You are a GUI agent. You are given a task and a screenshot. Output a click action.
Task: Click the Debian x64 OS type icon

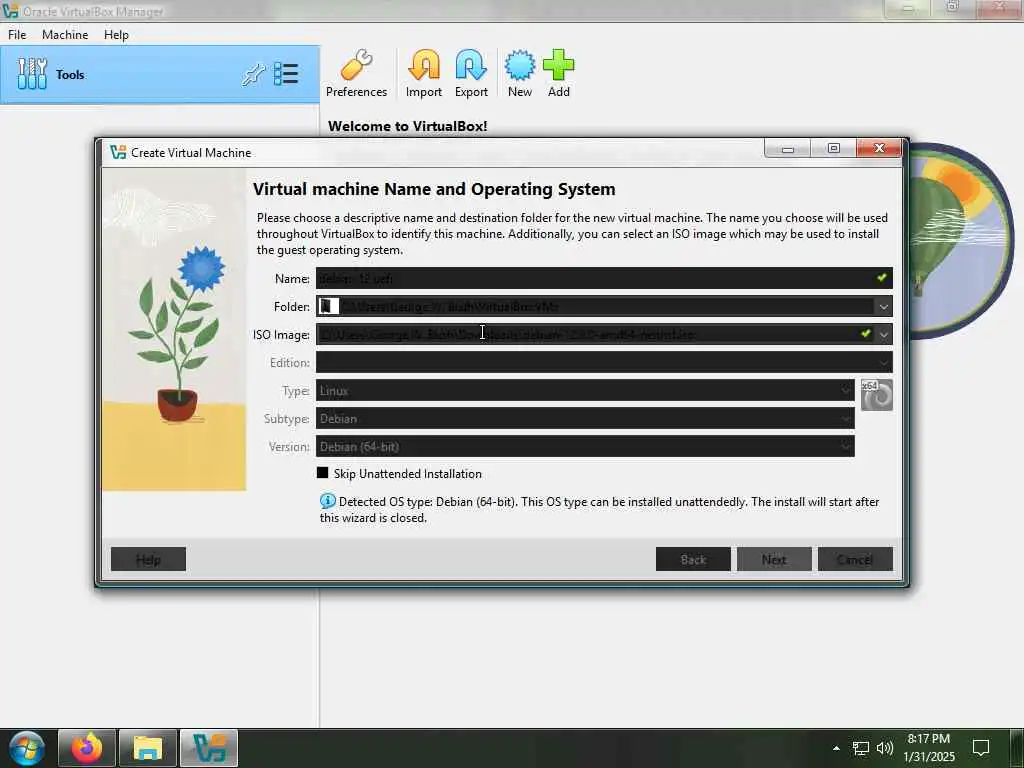click(x=876, y=395)
